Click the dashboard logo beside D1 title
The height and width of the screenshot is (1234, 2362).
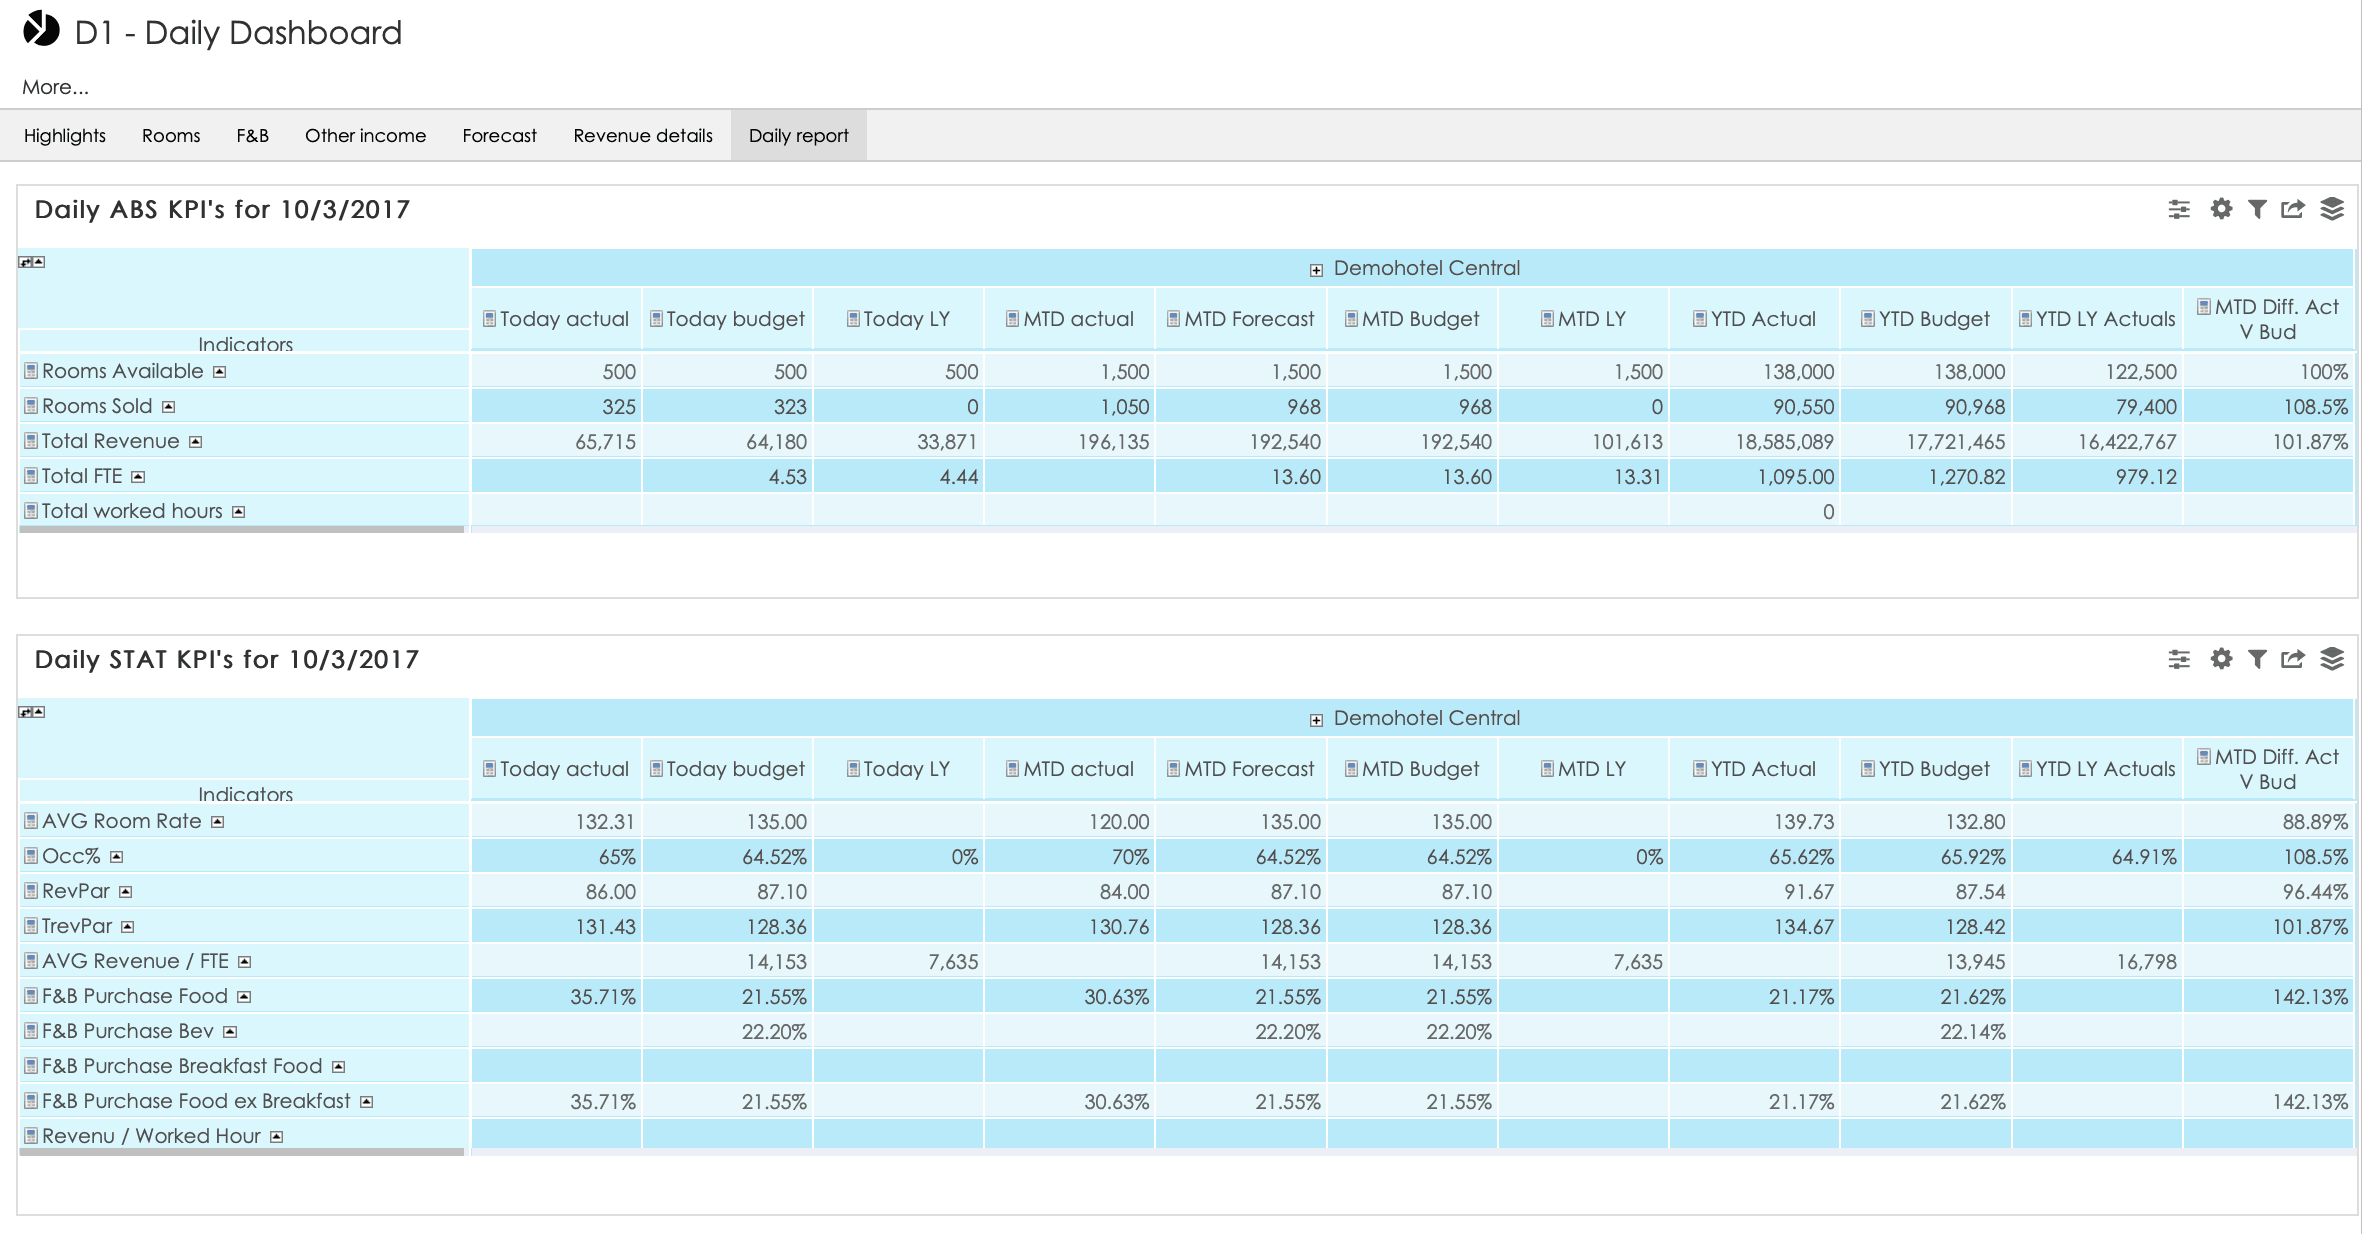click(x=42, y=30)
